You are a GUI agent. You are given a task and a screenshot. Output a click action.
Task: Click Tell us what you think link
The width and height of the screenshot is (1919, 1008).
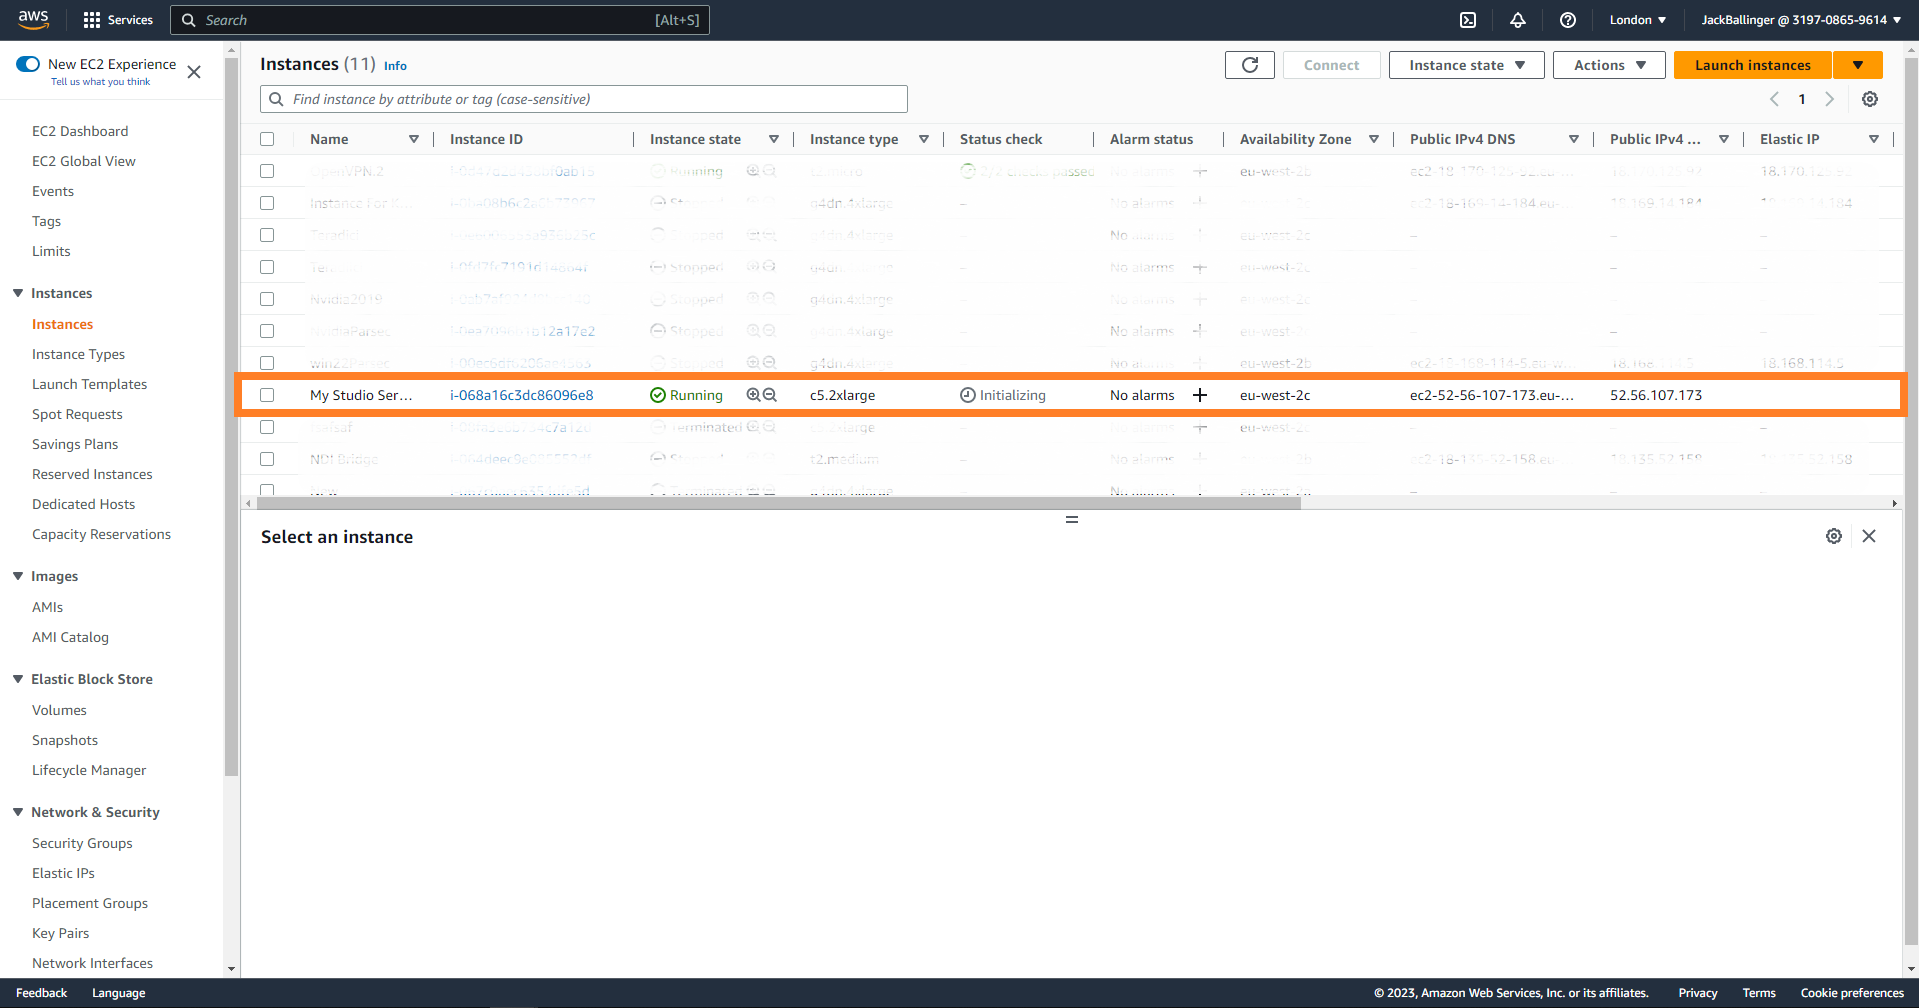pos(100,82)
